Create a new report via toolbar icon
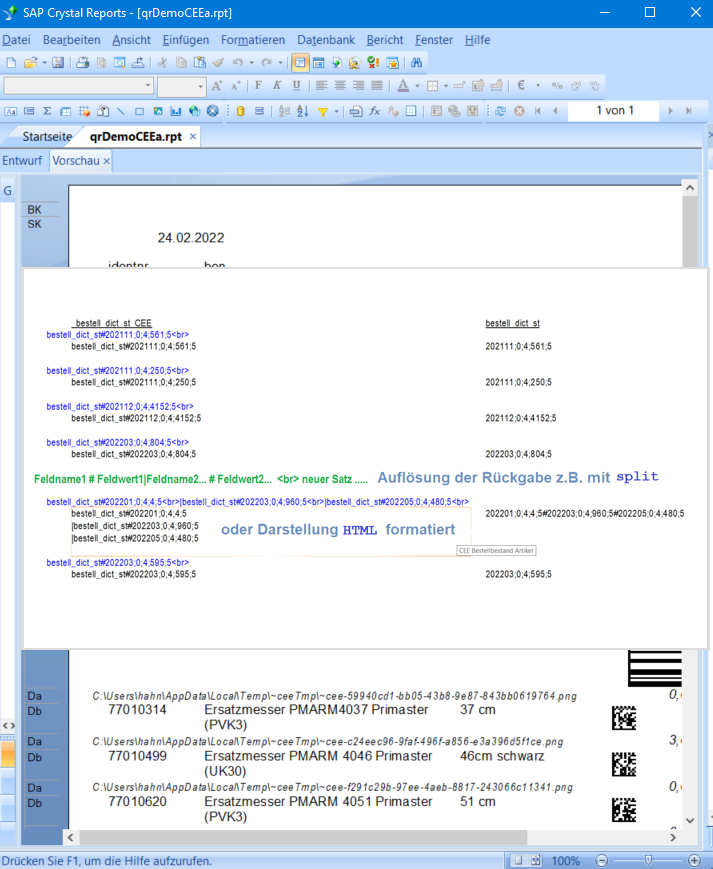 [11, 63]
